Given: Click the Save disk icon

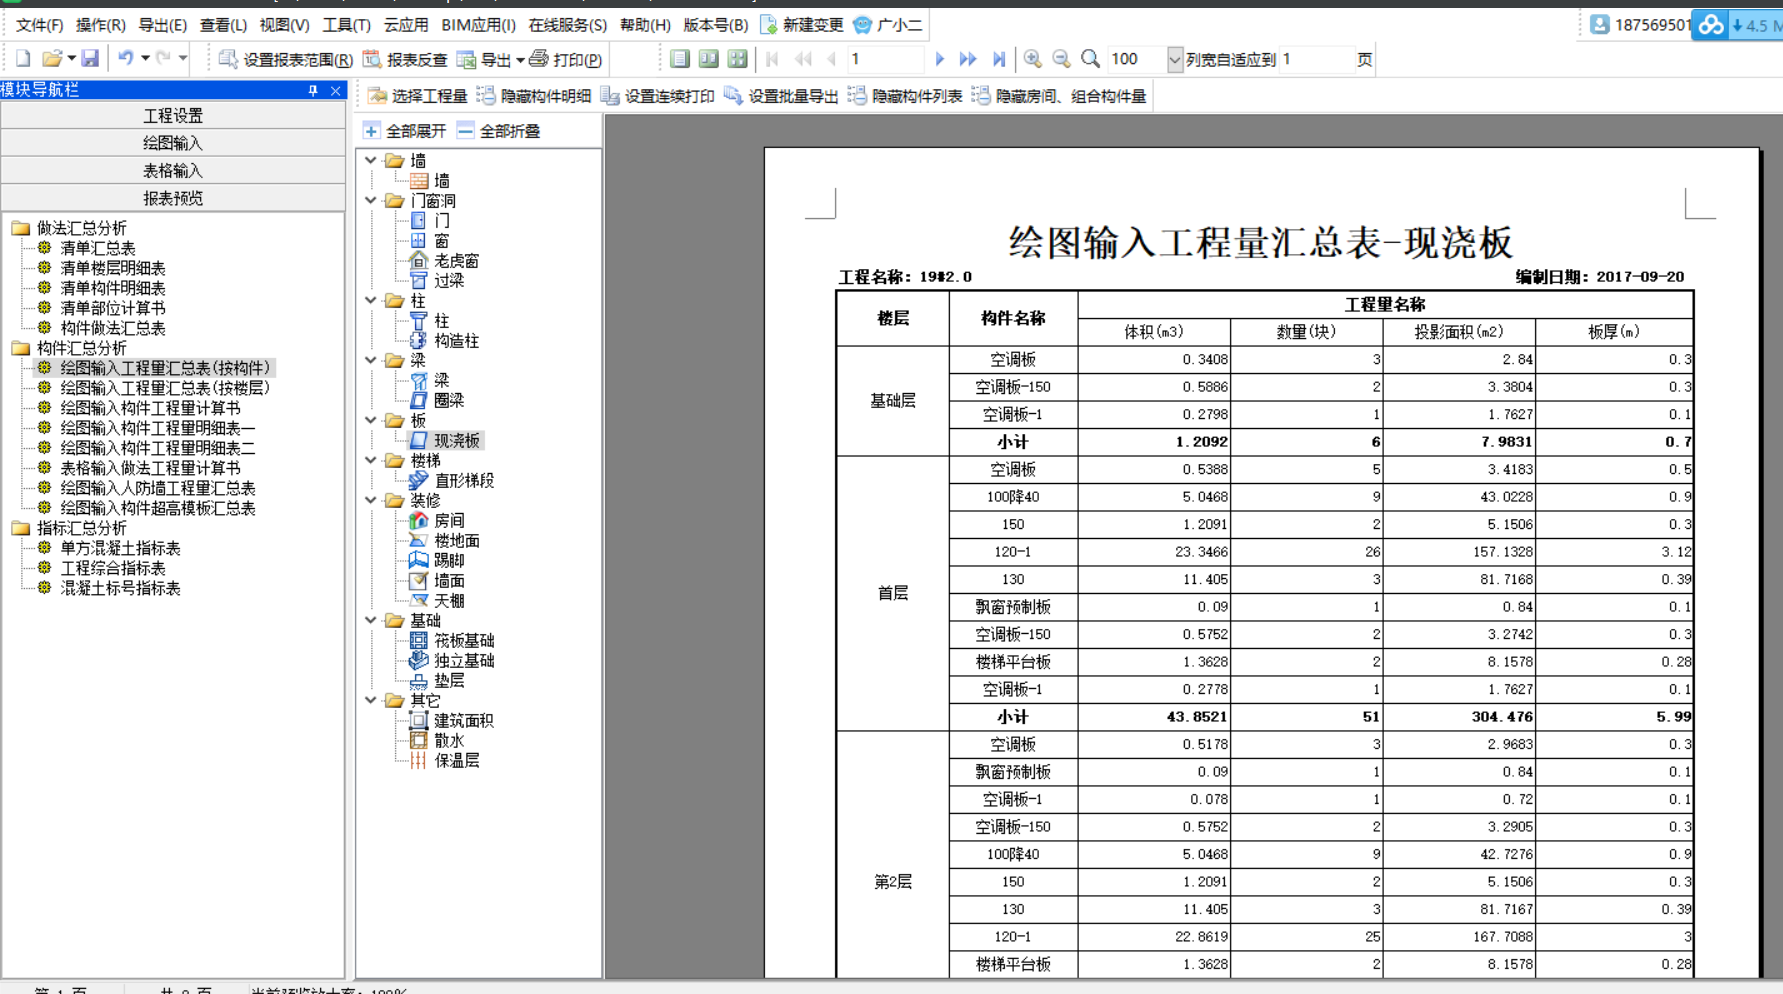Looking at the screenshot, I should click(90, 59).
